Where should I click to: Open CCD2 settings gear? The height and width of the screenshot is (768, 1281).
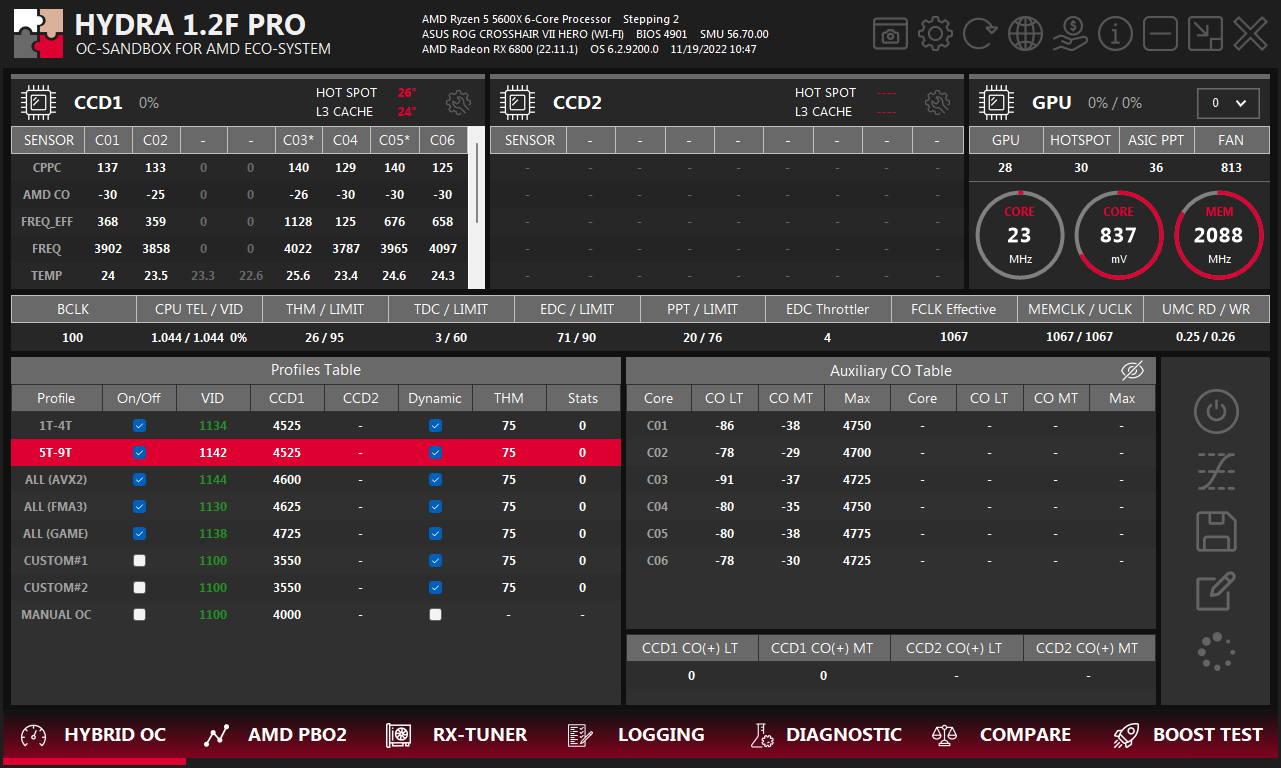pyautogui.click(x=937, y=102)
